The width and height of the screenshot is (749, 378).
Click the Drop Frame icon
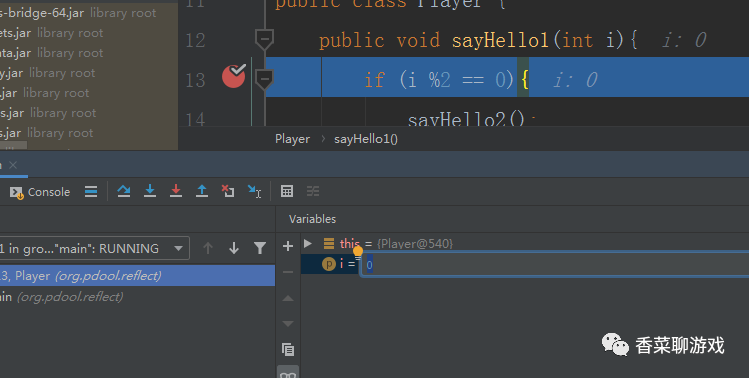[x=228, y=191]
